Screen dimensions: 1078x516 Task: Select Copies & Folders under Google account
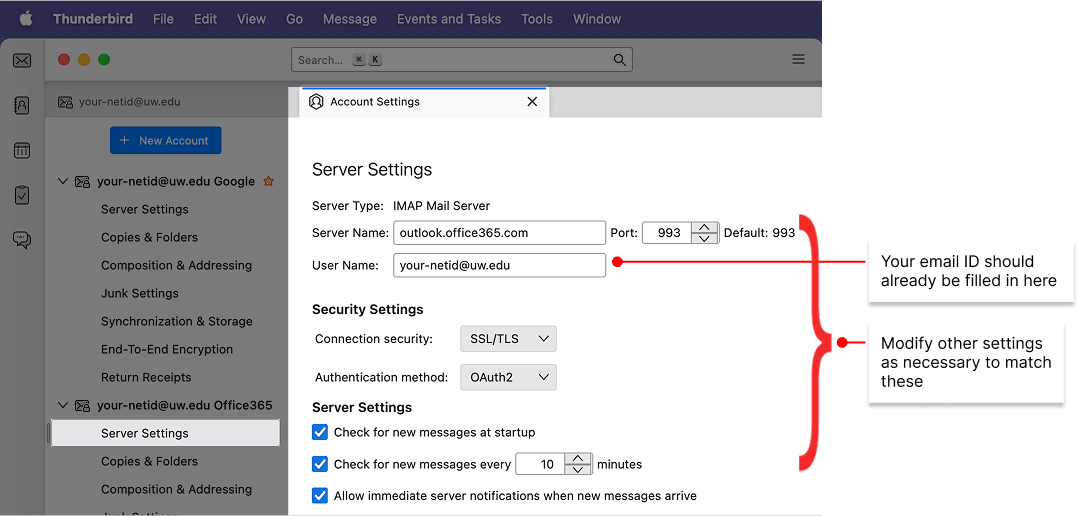149,237
